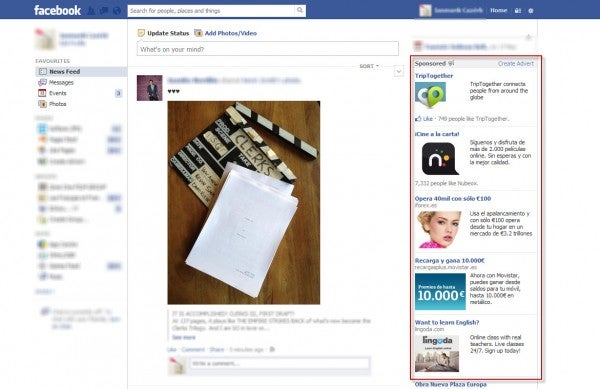Screen dimensions: 600x389
Task: Click Create Advert link
Action: pyautogui.click(x=515, y=63)
